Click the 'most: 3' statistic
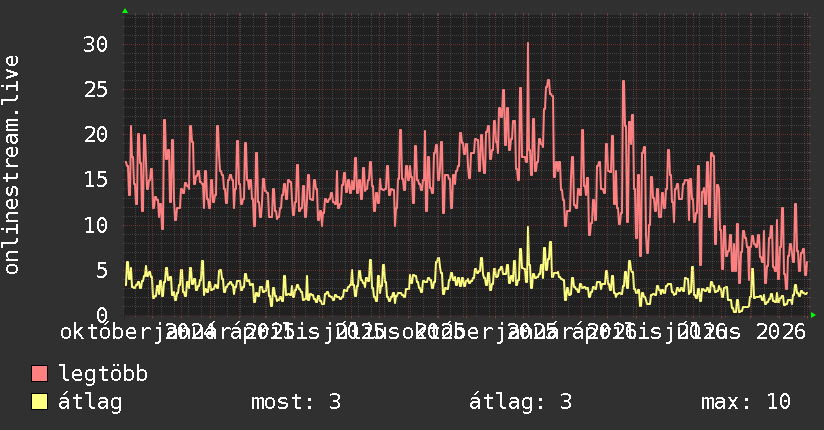 (x=296, y=402)
